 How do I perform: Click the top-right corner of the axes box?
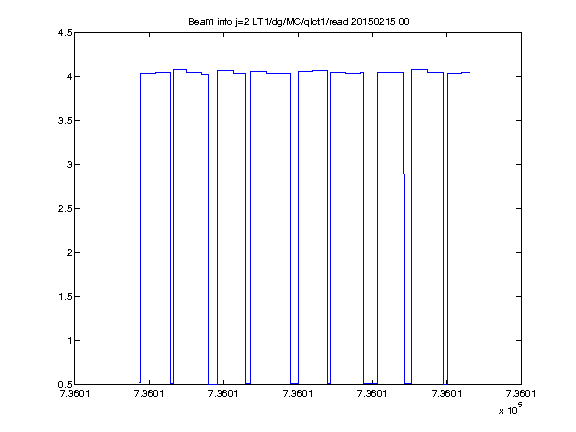click(521, 33)
